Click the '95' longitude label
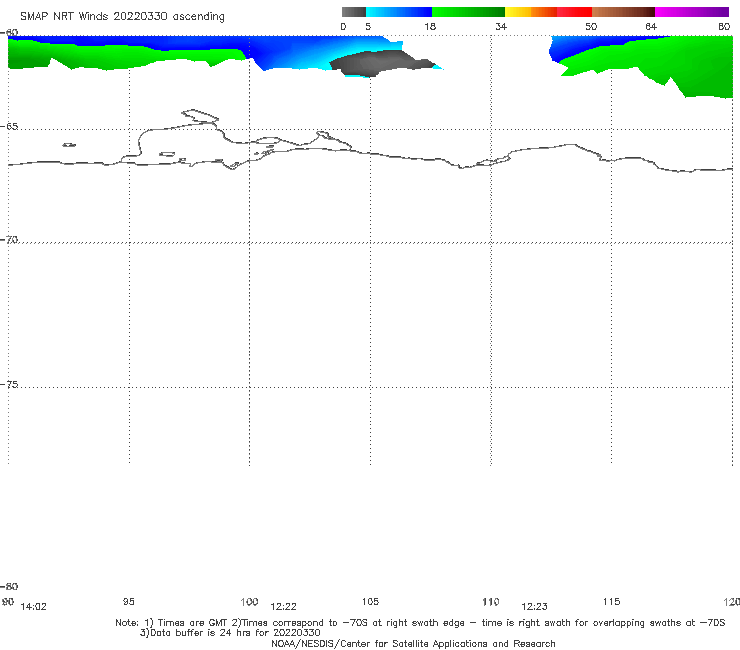This screenshot has width=740, height=650. coord(129,601)
